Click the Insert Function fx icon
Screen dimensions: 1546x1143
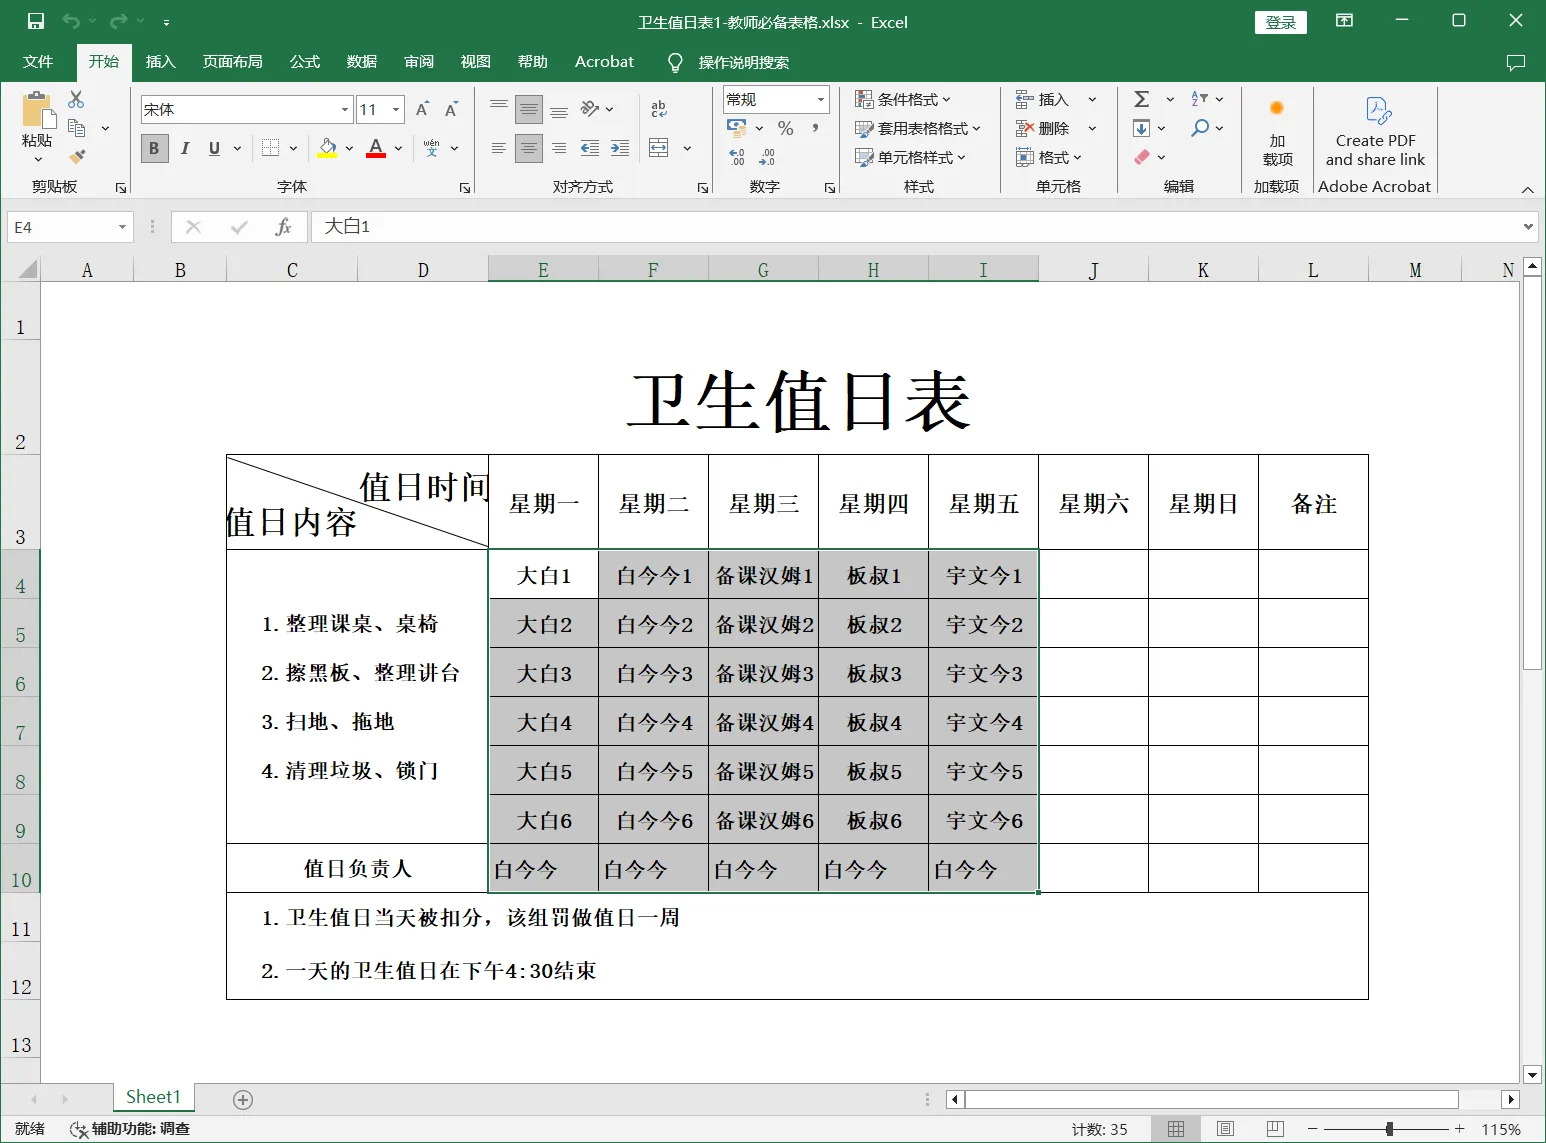click(x=283, y=227)
